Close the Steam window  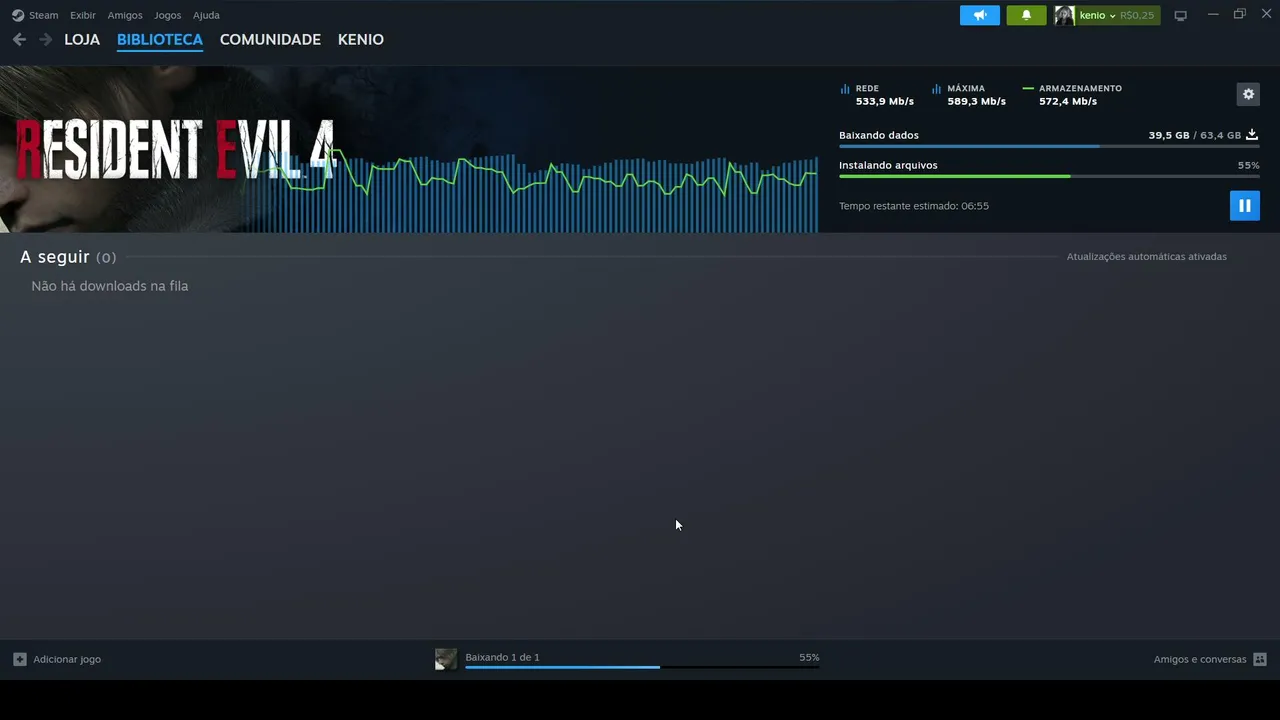pos(1266,14)
